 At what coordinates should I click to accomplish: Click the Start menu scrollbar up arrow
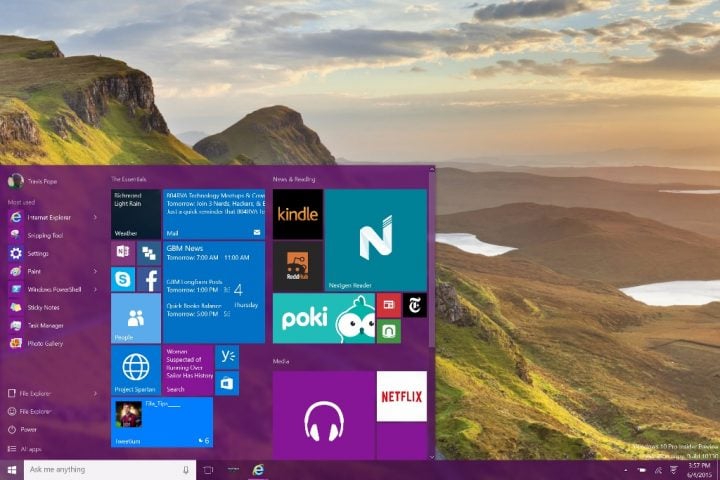tap(432, 169)
